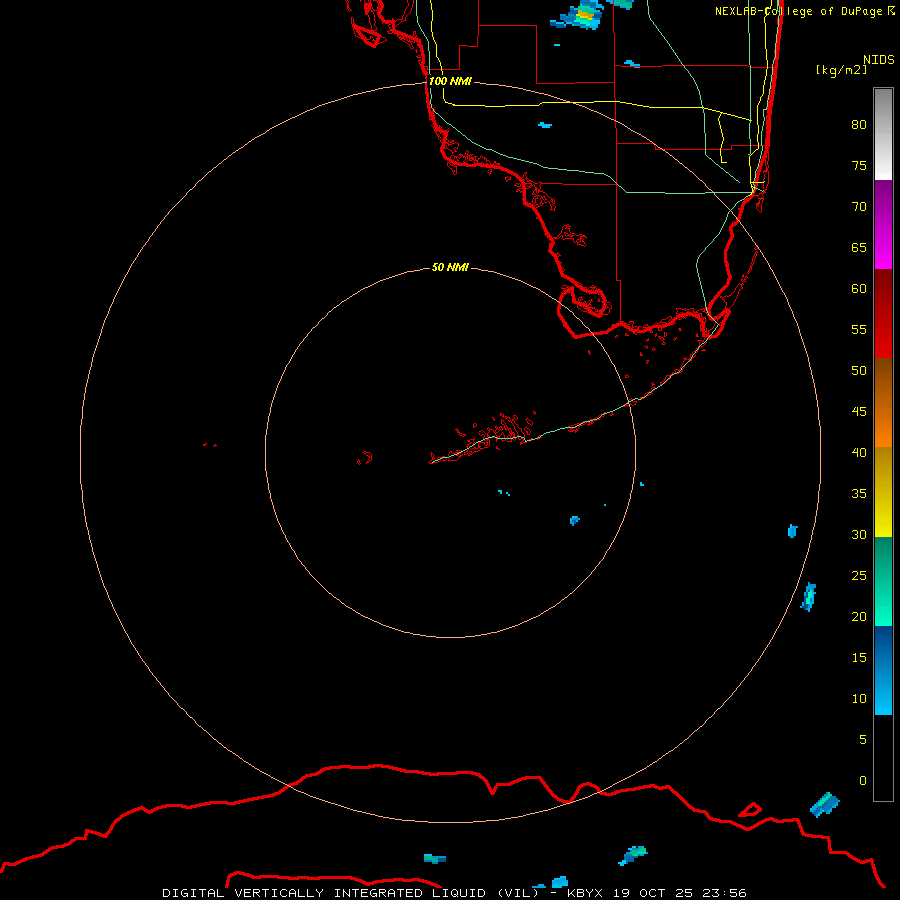Image resolution: width=900 pixels, height=900 pixels.
Task: Click the 35 value on the scale
Action: 859,494
